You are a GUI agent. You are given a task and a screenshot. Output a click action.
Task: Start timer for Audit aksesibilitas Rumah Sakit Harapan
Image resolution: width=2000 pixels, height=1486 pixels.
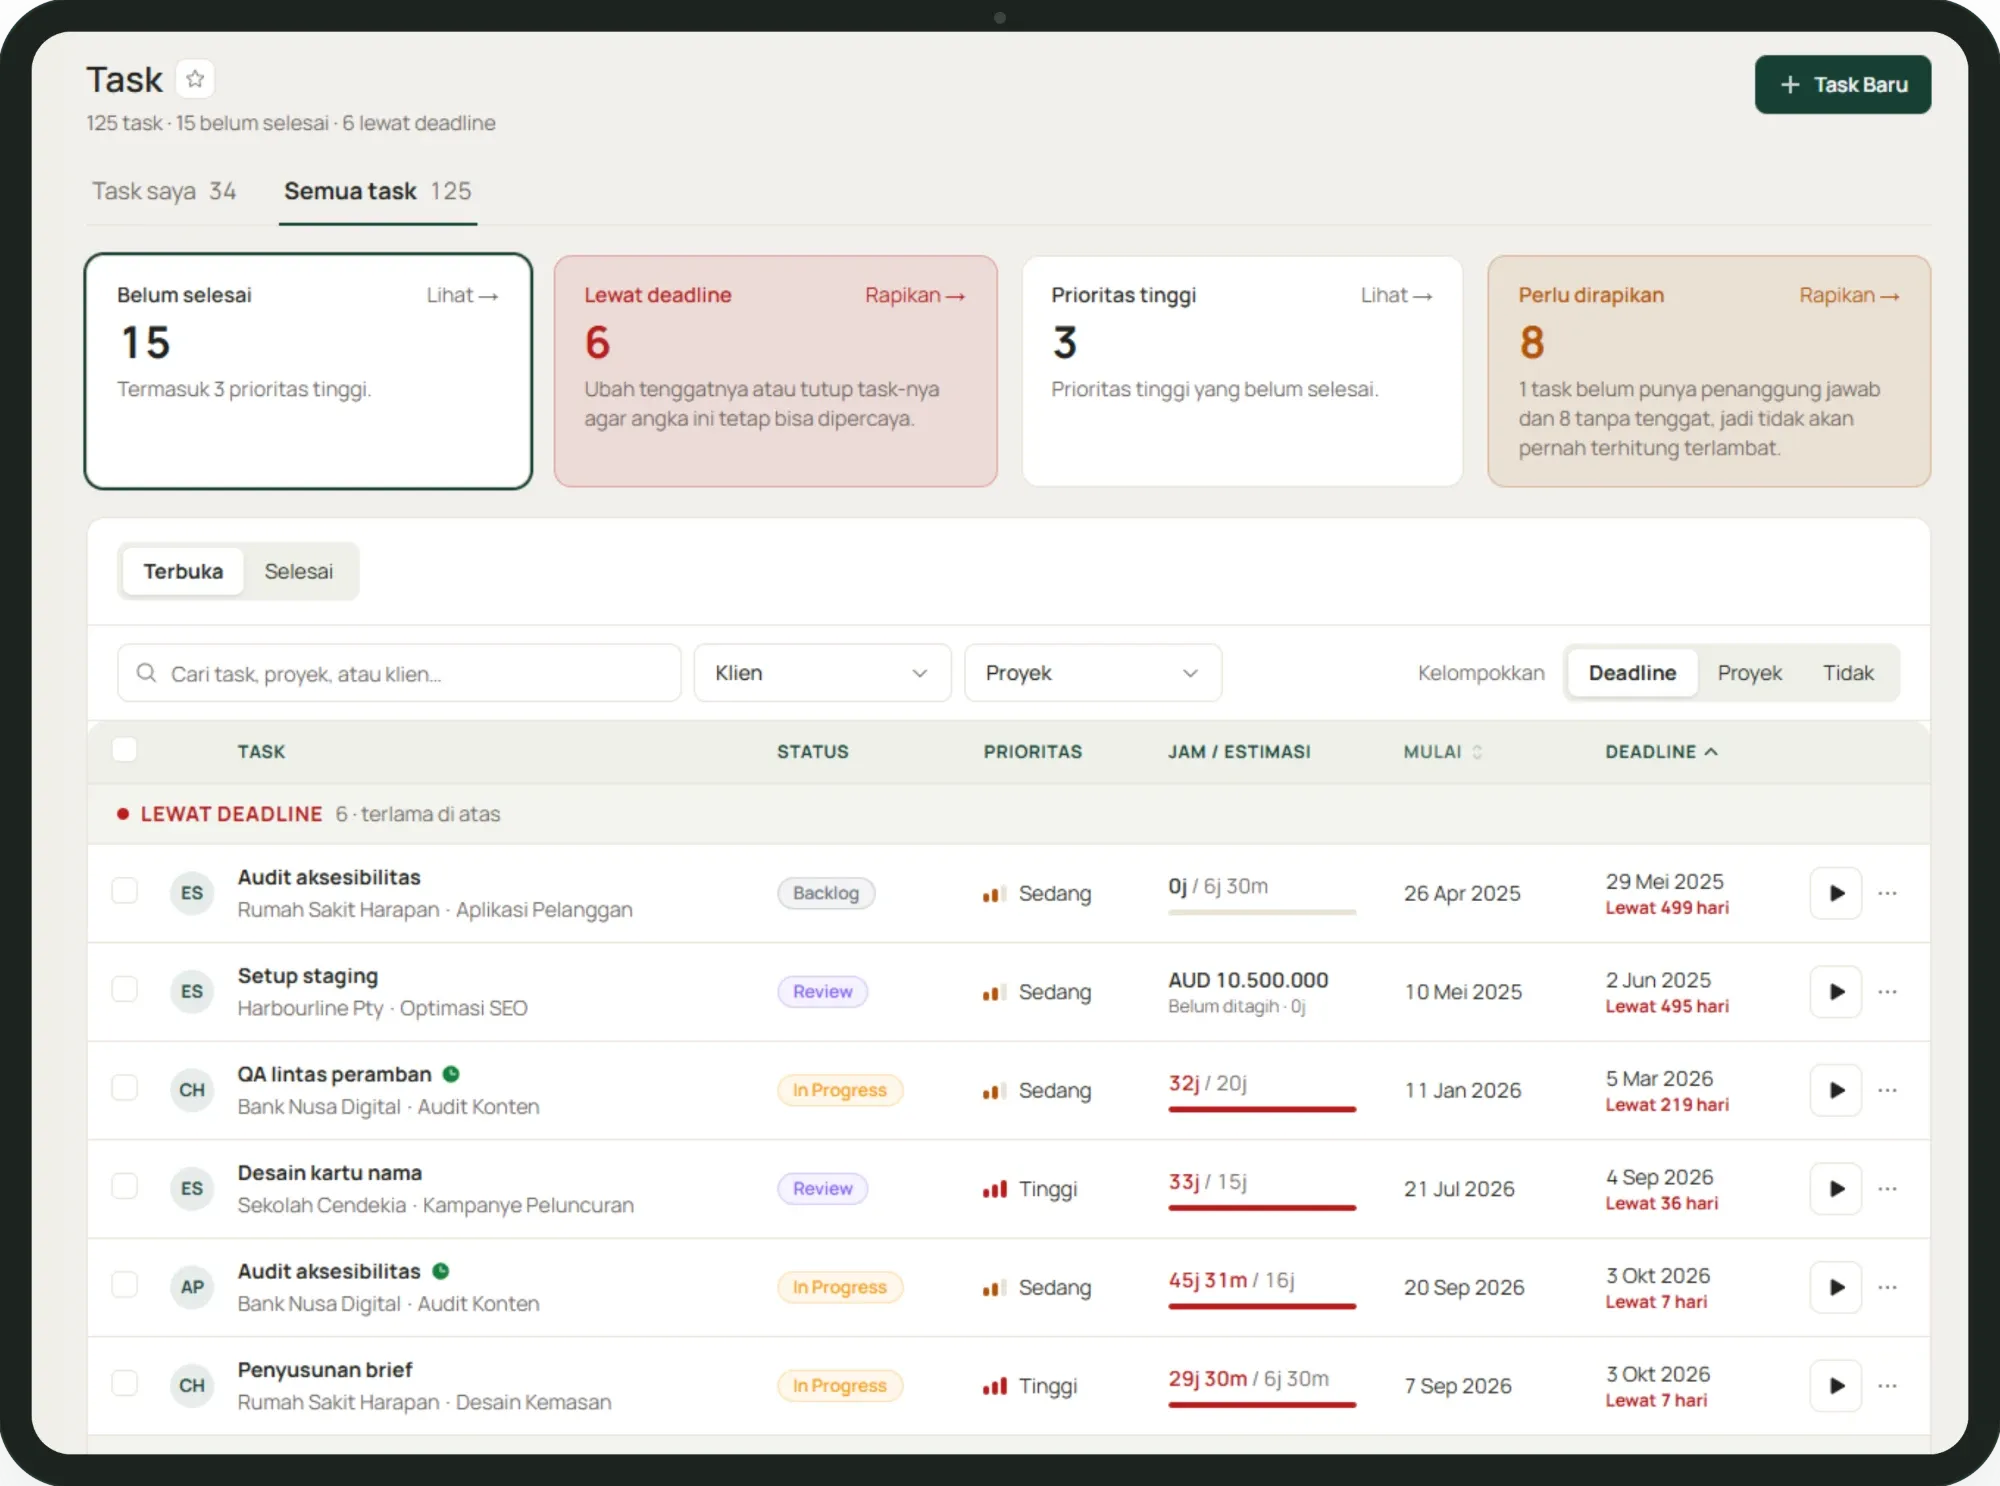1836,893
